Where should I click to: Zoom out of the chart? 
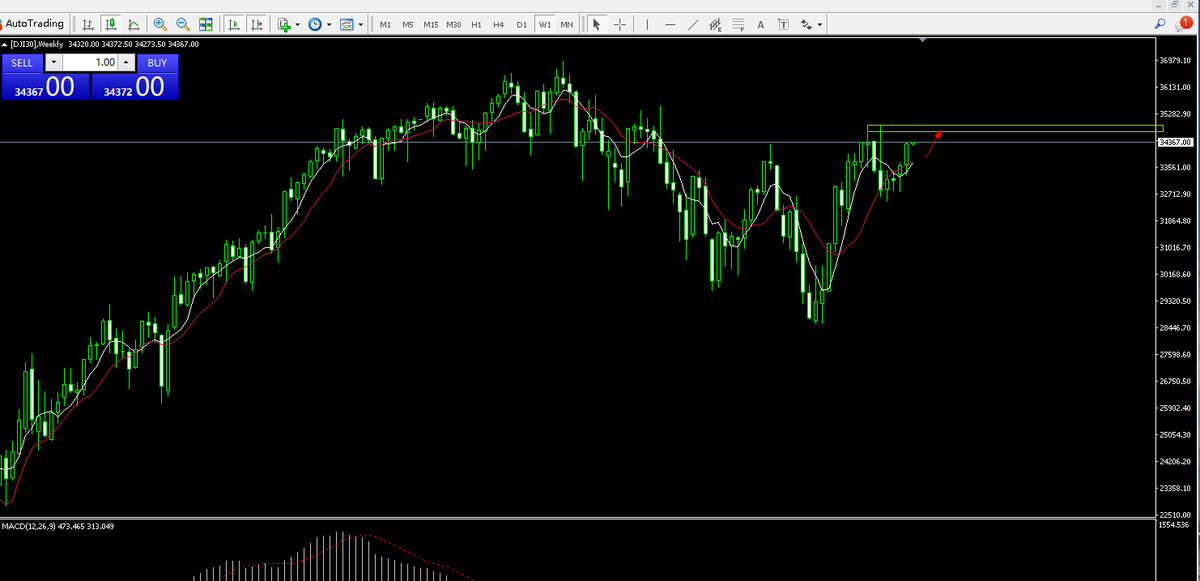(x=183, y=24)
